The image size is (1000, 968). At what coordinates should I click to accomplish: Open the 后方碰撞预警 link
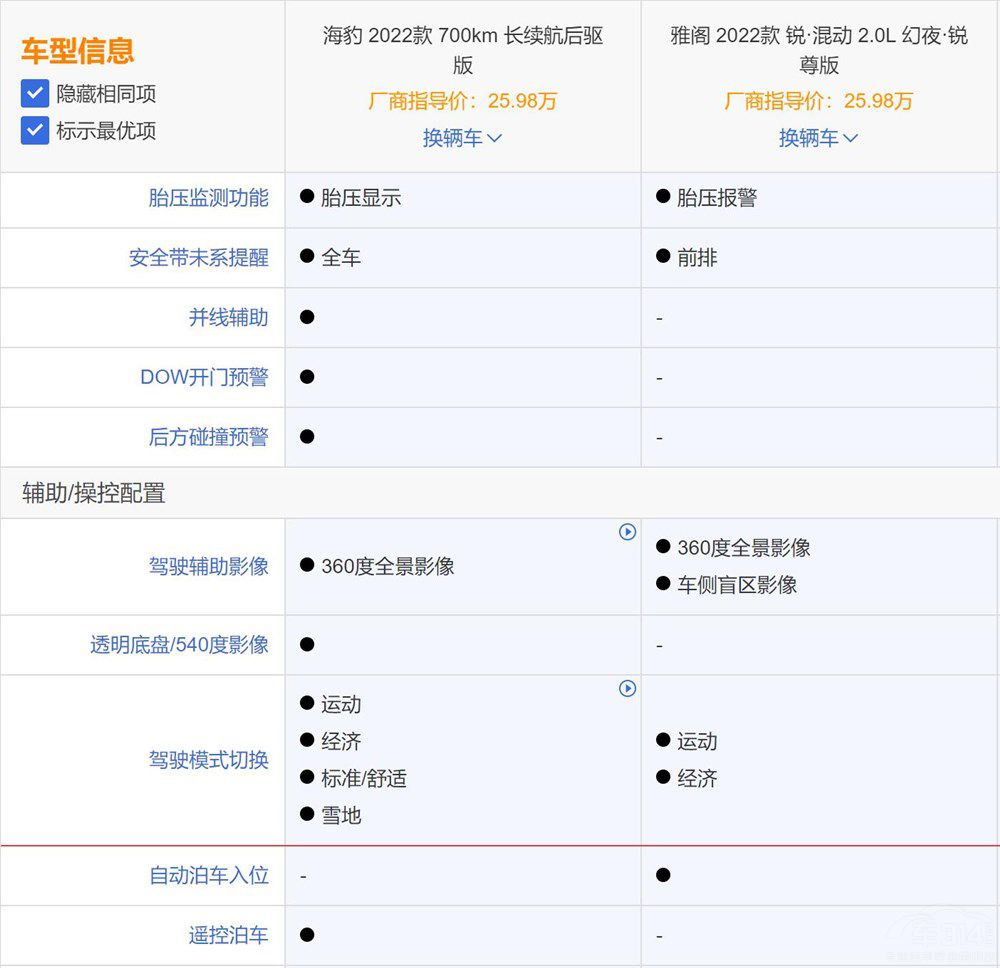pyautogui.click(x=207, y=437)
